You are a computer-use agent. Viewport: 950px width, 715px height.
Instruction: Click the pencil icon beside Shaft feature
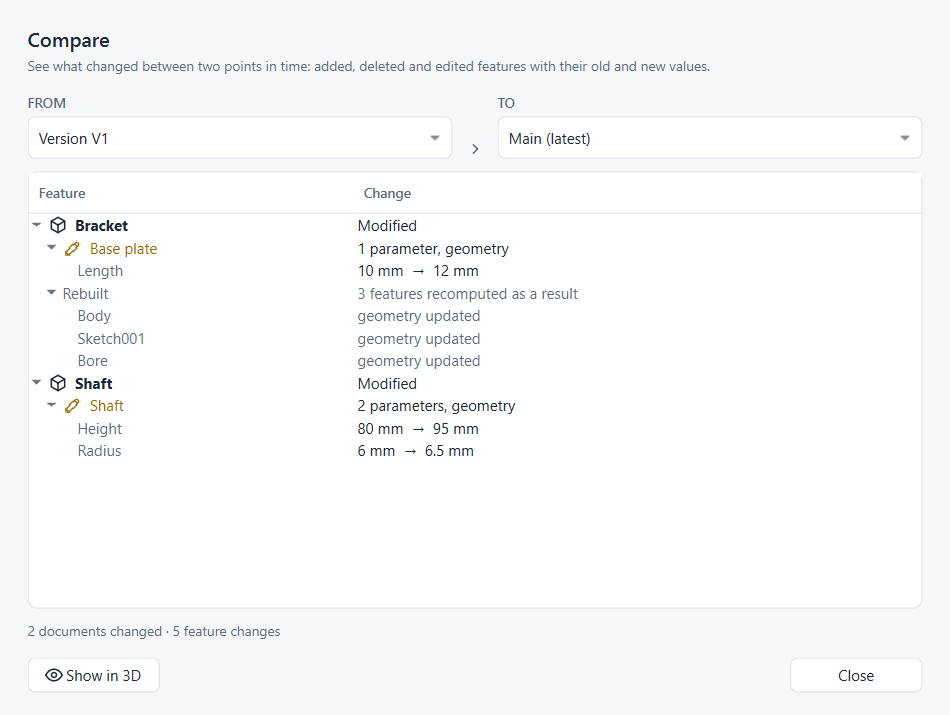pos(72,406)
